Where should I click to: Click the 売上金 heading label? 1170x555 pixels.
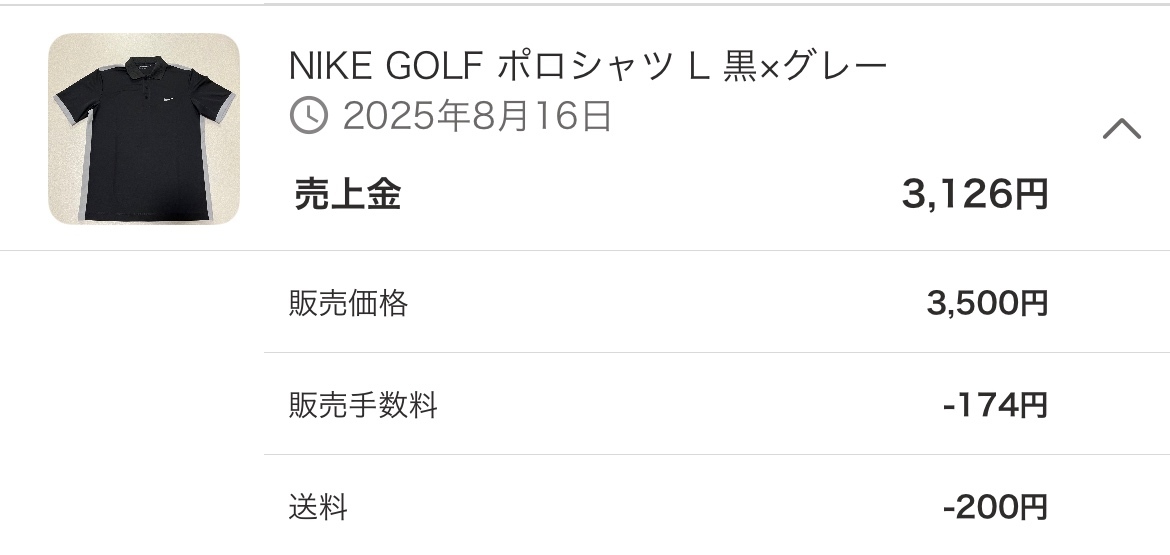(347, 195)
